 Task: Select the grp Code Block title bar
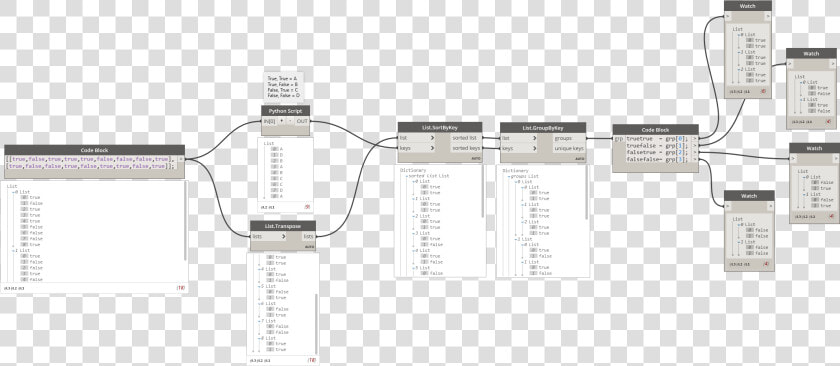pos(655,130)
